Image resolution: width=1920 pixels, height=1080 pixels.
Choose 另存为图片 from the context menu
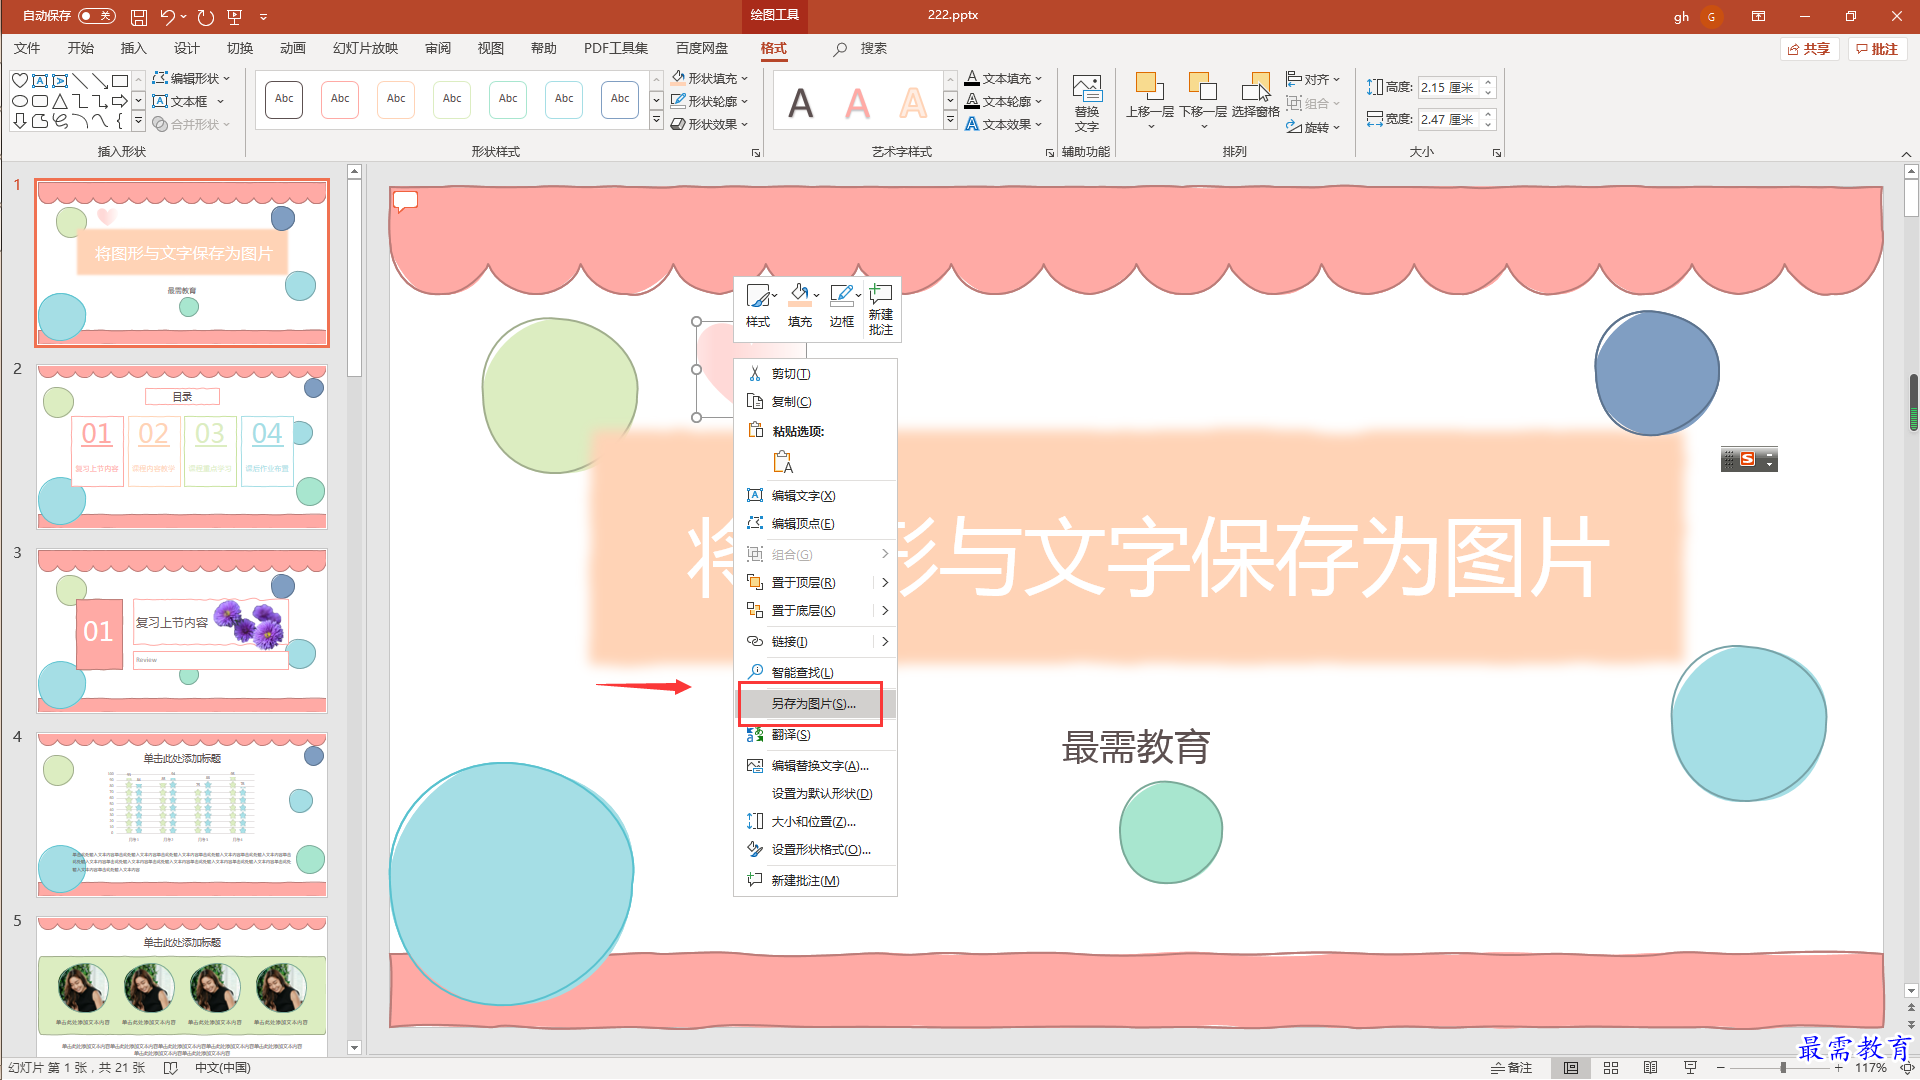point(815,704)
